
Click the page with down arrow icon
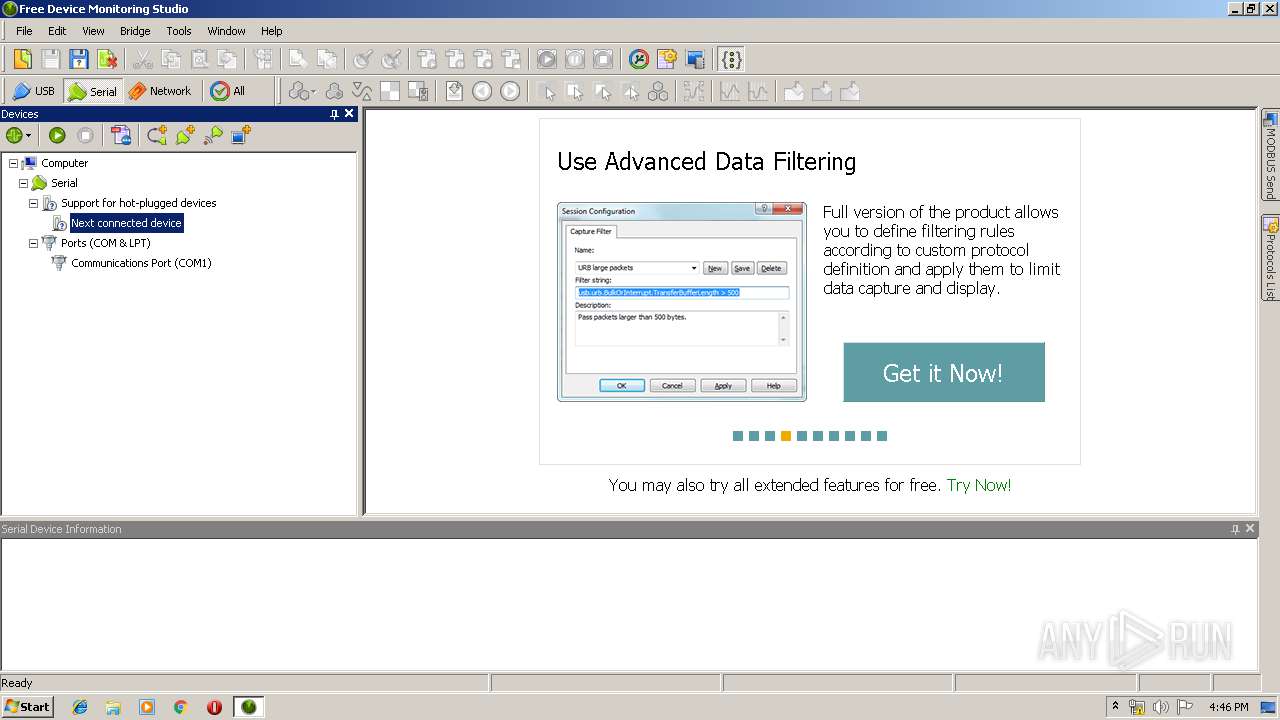454,91
